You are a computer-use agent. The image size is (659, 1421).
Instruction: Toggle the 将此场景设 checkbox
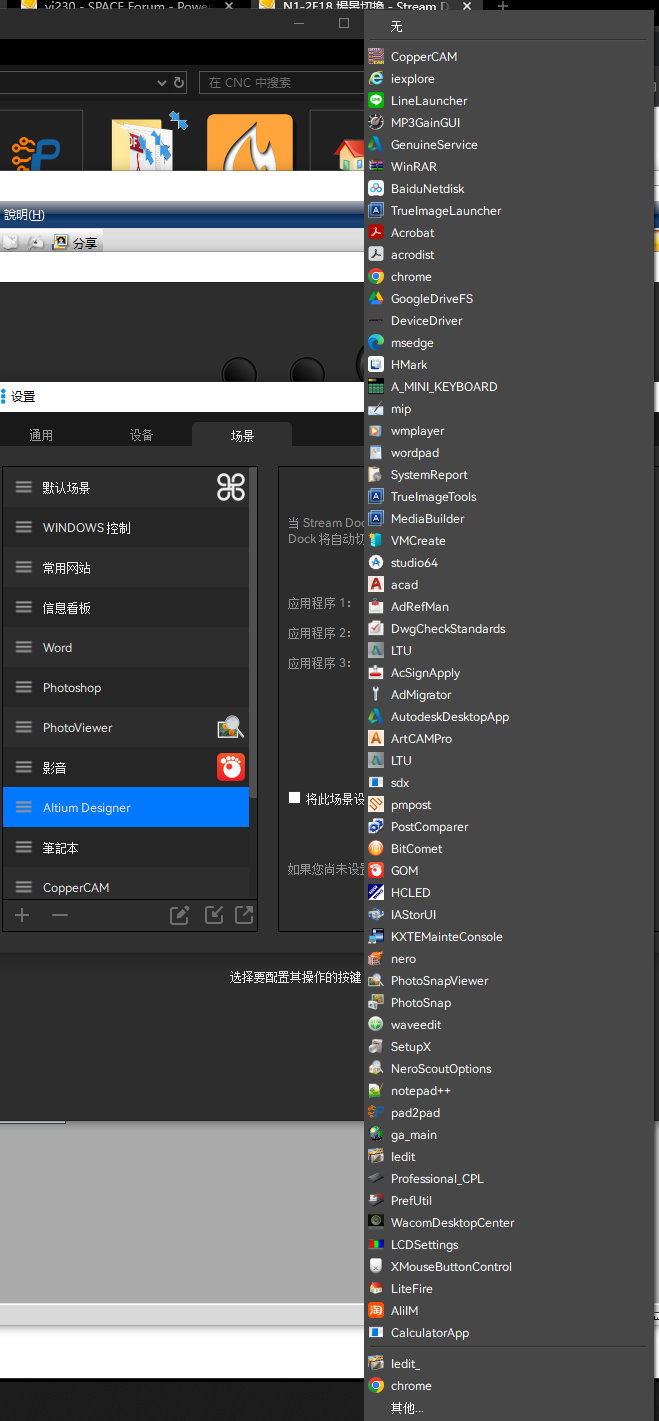[294, 798]
